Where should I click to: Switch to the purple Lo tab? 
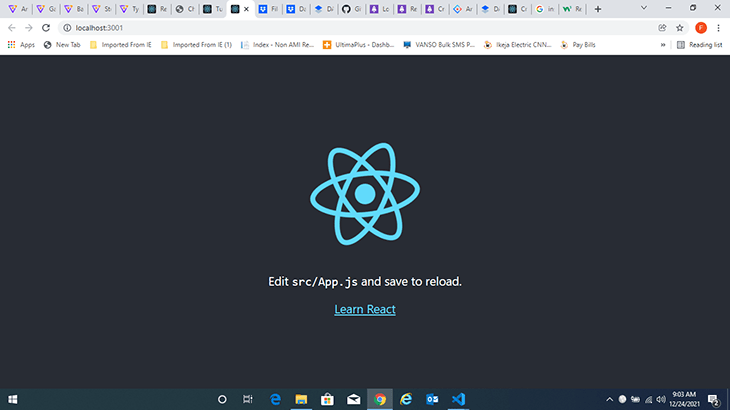click(379, 9)
